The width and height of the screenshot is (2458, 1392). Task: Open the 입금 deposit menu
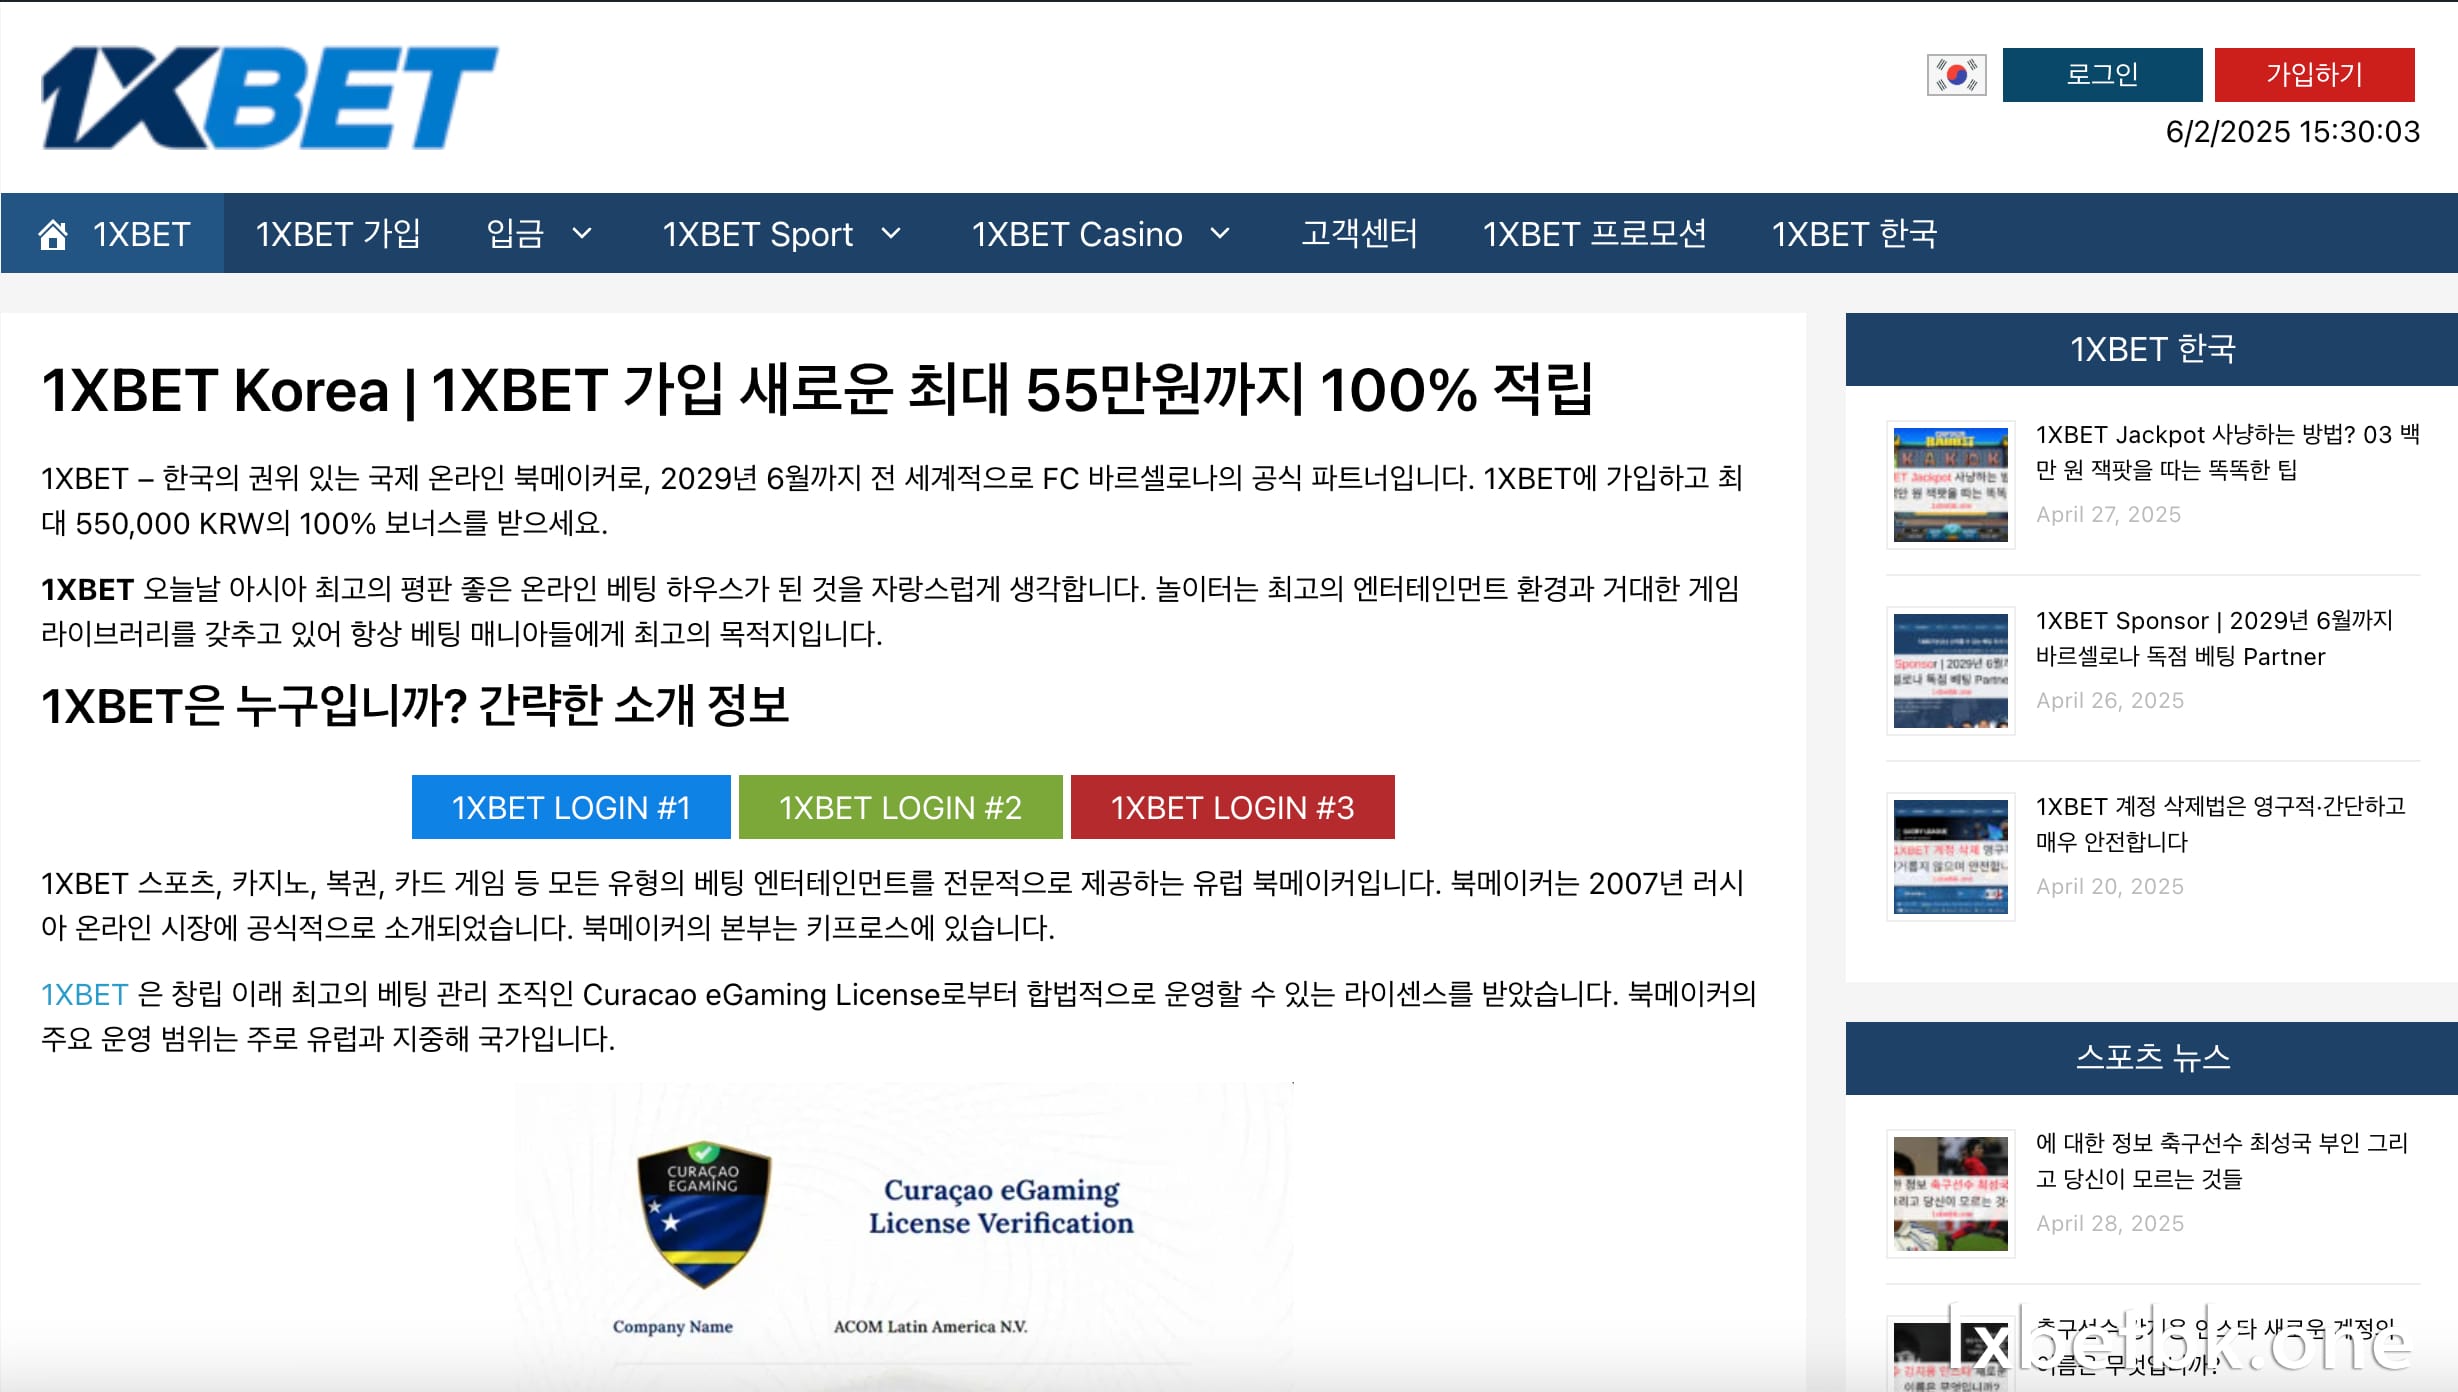pos(515,234)
